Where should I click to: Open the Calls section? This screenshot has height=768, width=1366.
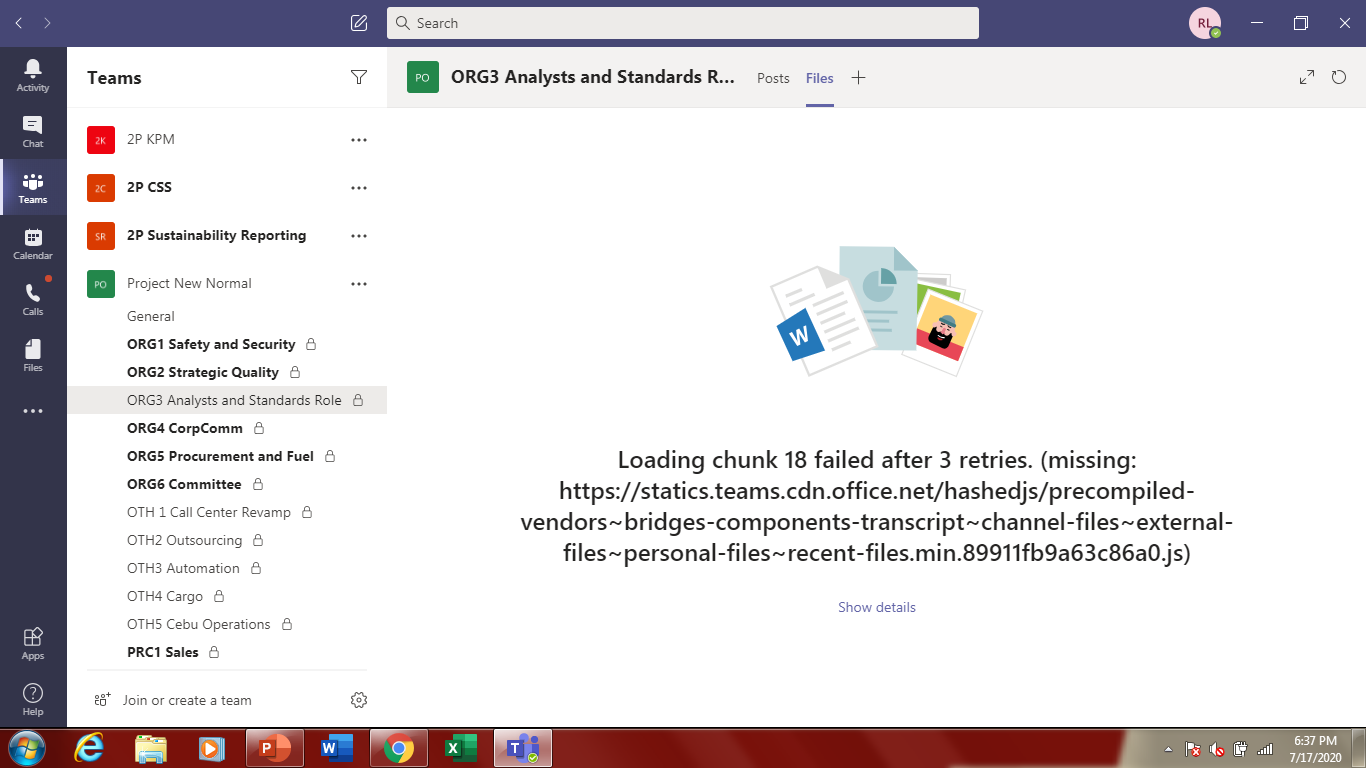tap(33, 299)
